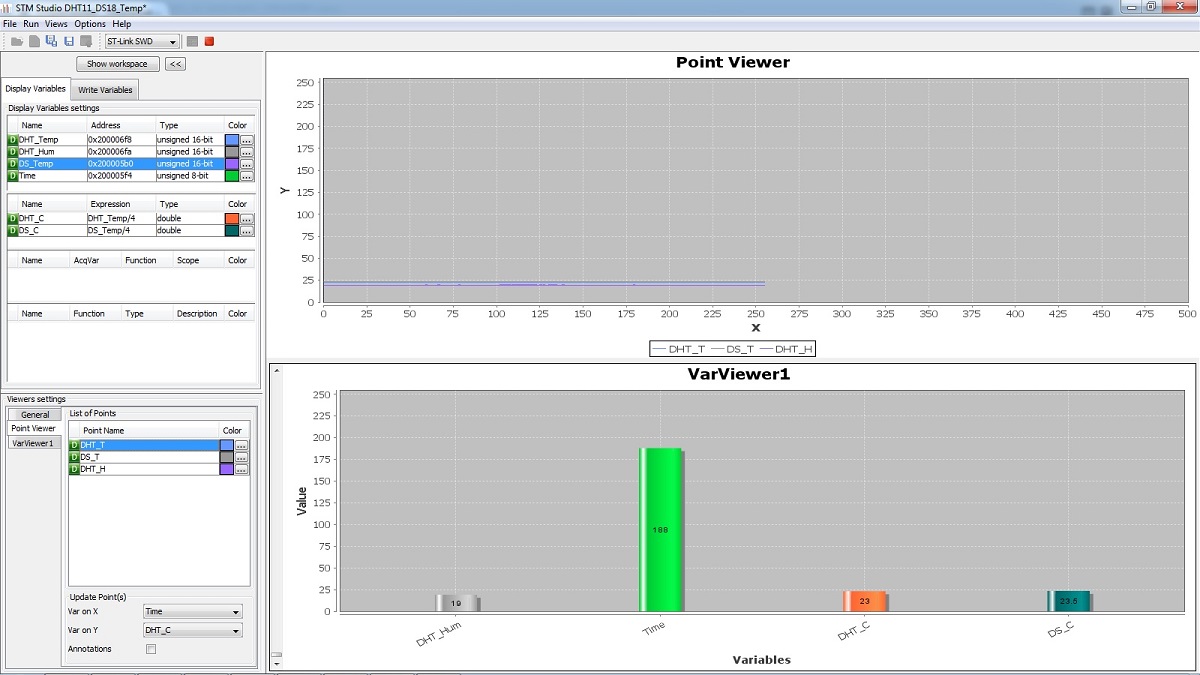
Task: Click the green color swatch for Time
Action: 232,176
